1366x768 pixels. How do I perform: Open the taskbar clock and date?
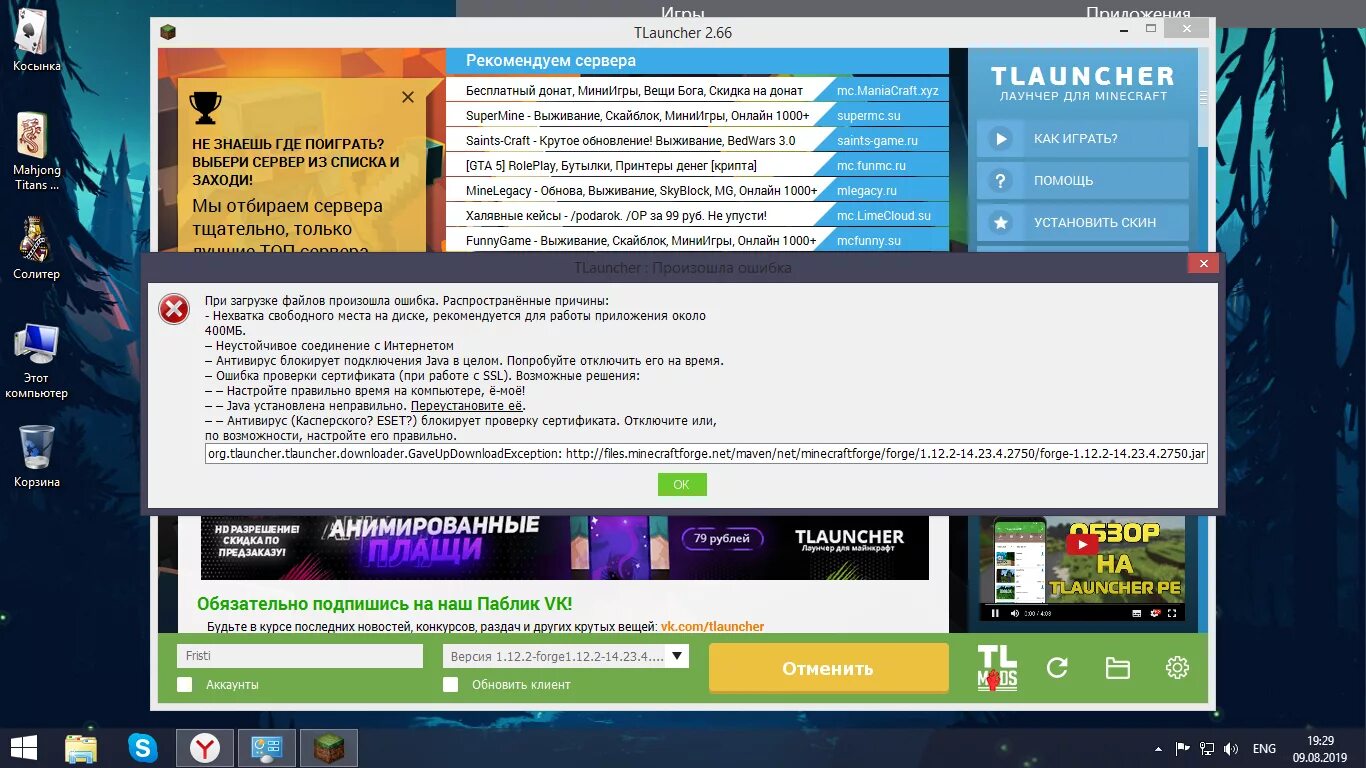tap(1320, 748)
